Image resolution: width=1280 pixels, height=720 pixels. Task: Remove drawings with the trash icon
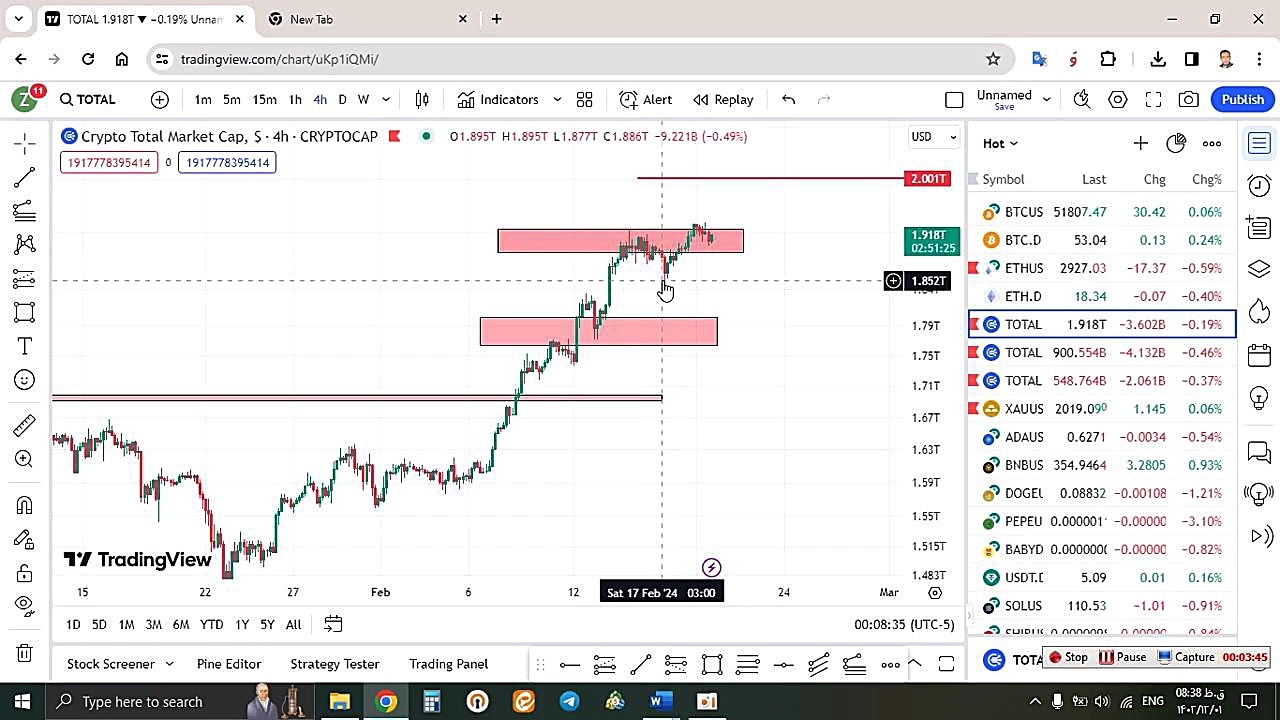tap(25, 653)
